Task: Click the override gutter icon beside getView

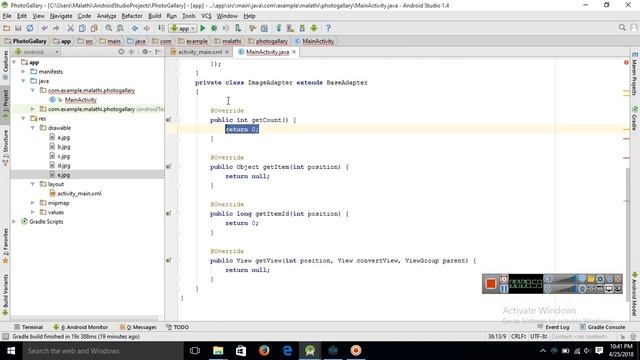Action: pyautogui.click(x=168, y=260)
